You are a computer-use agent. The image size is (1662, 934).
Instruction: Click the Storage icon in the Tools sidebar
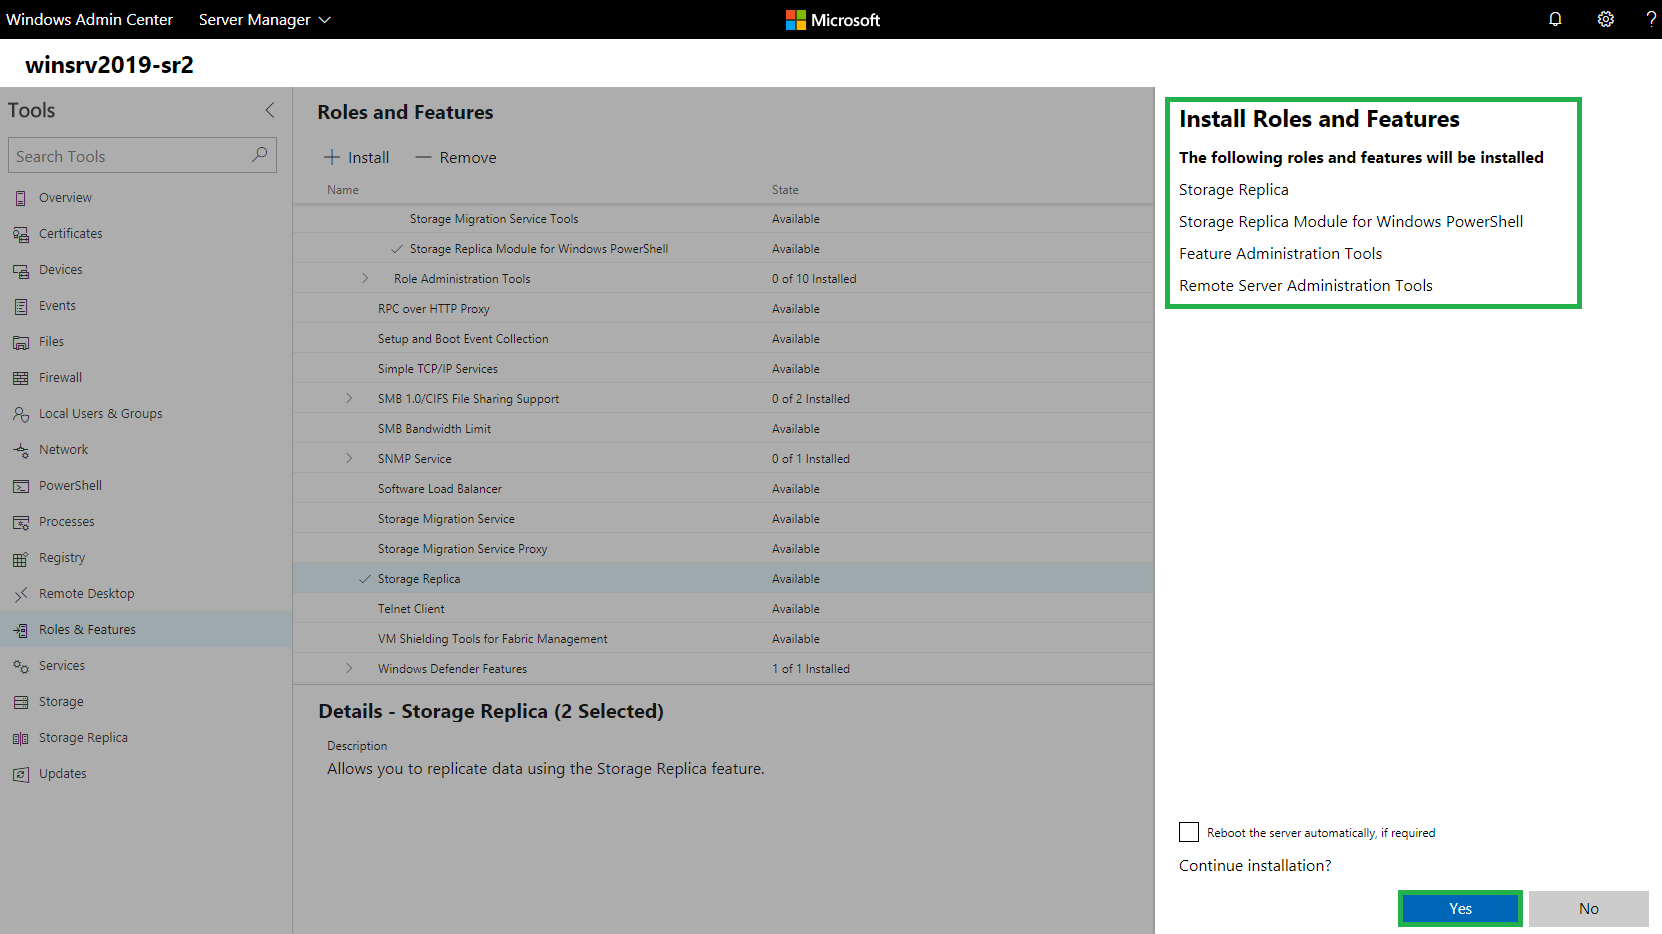[21, 702]
